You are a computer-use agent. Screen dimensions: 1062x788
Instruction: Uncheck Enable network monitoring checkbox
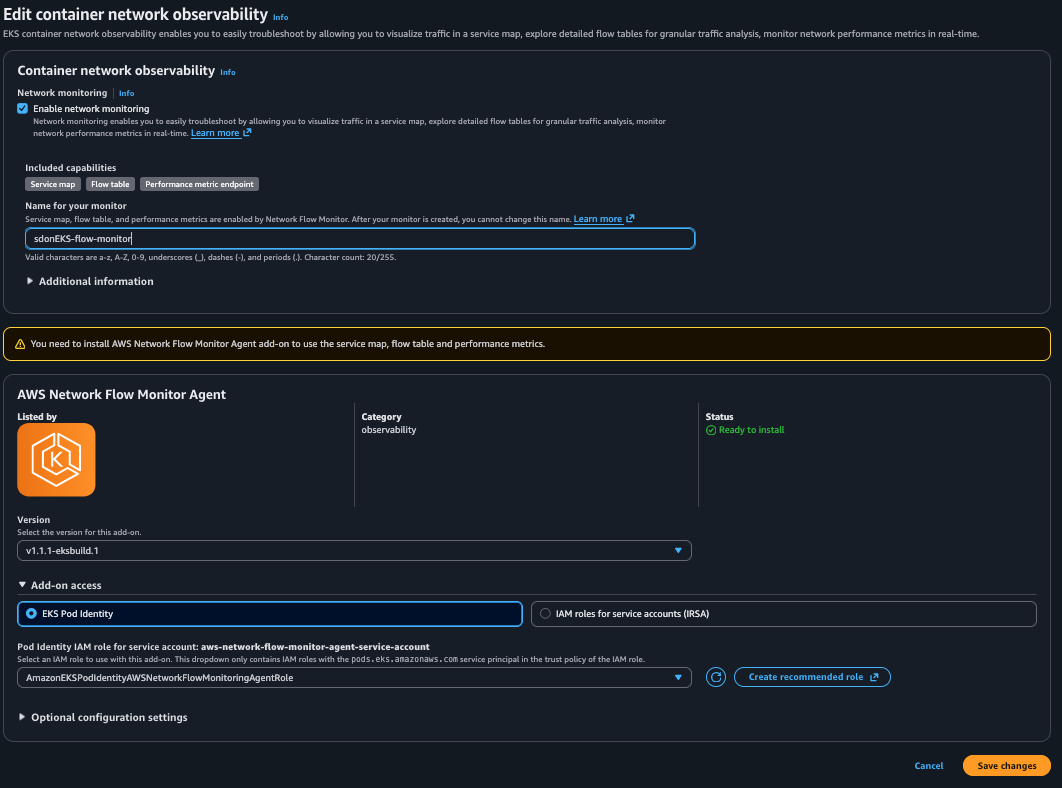point(22,108)
